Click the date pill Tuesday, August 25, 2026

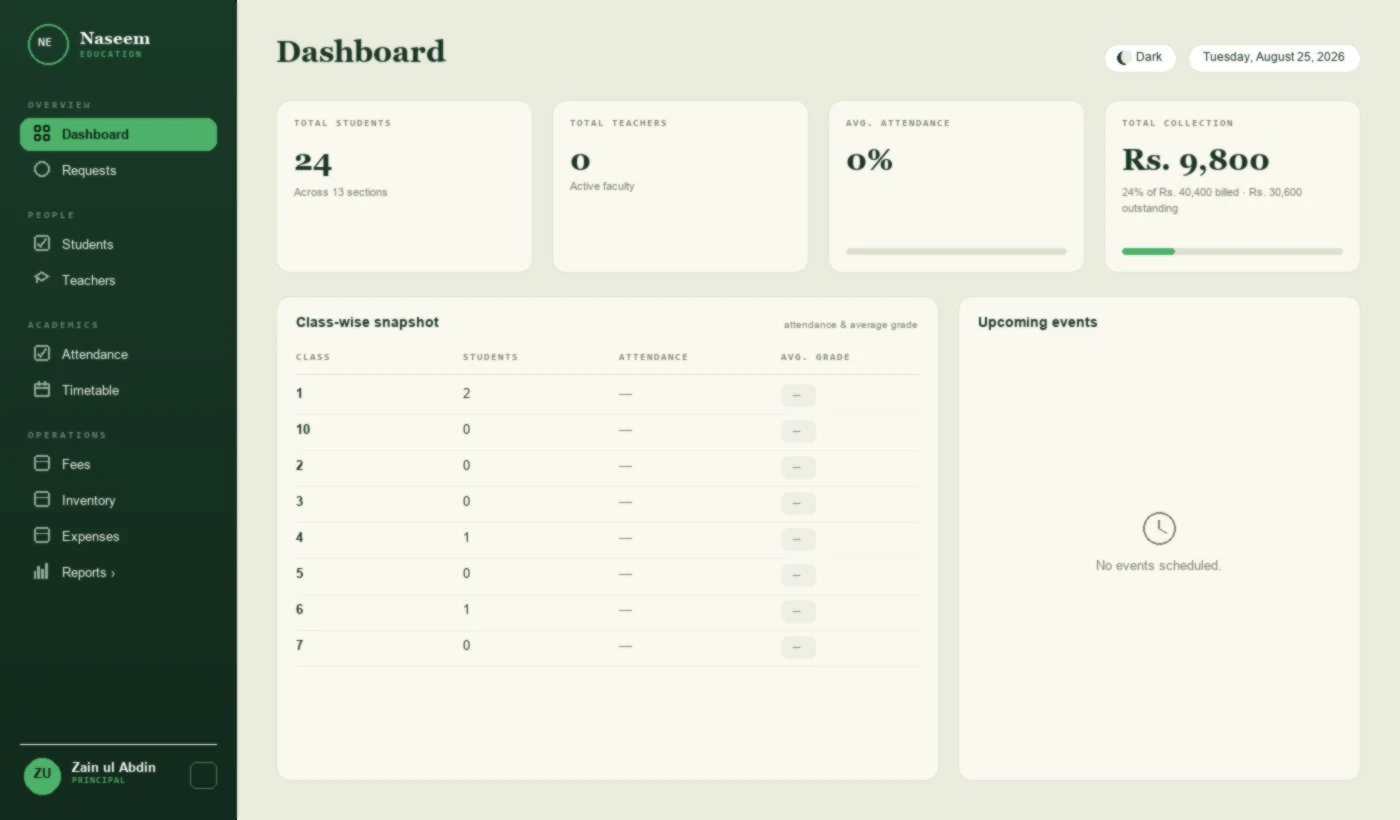coord(1274,58)
